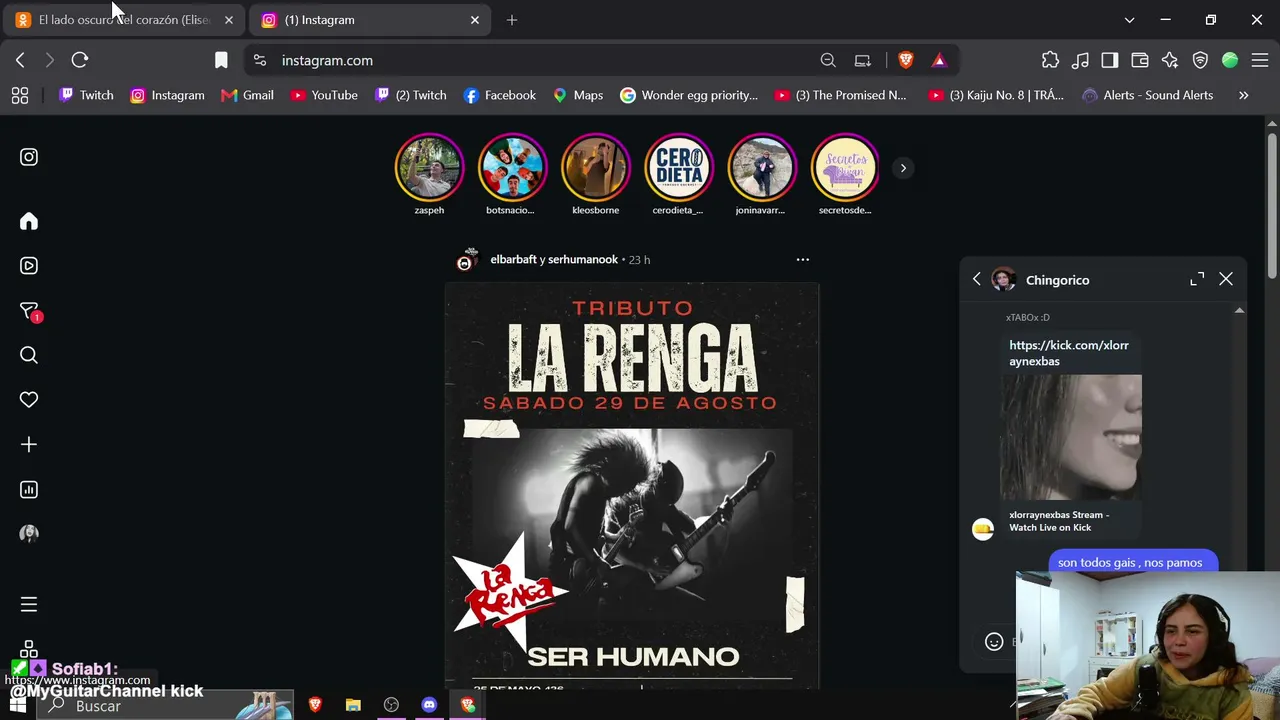Show hidden bookmarks with overflow chevron
The width and height of the screenshot is (1280, 720).
1244,95
